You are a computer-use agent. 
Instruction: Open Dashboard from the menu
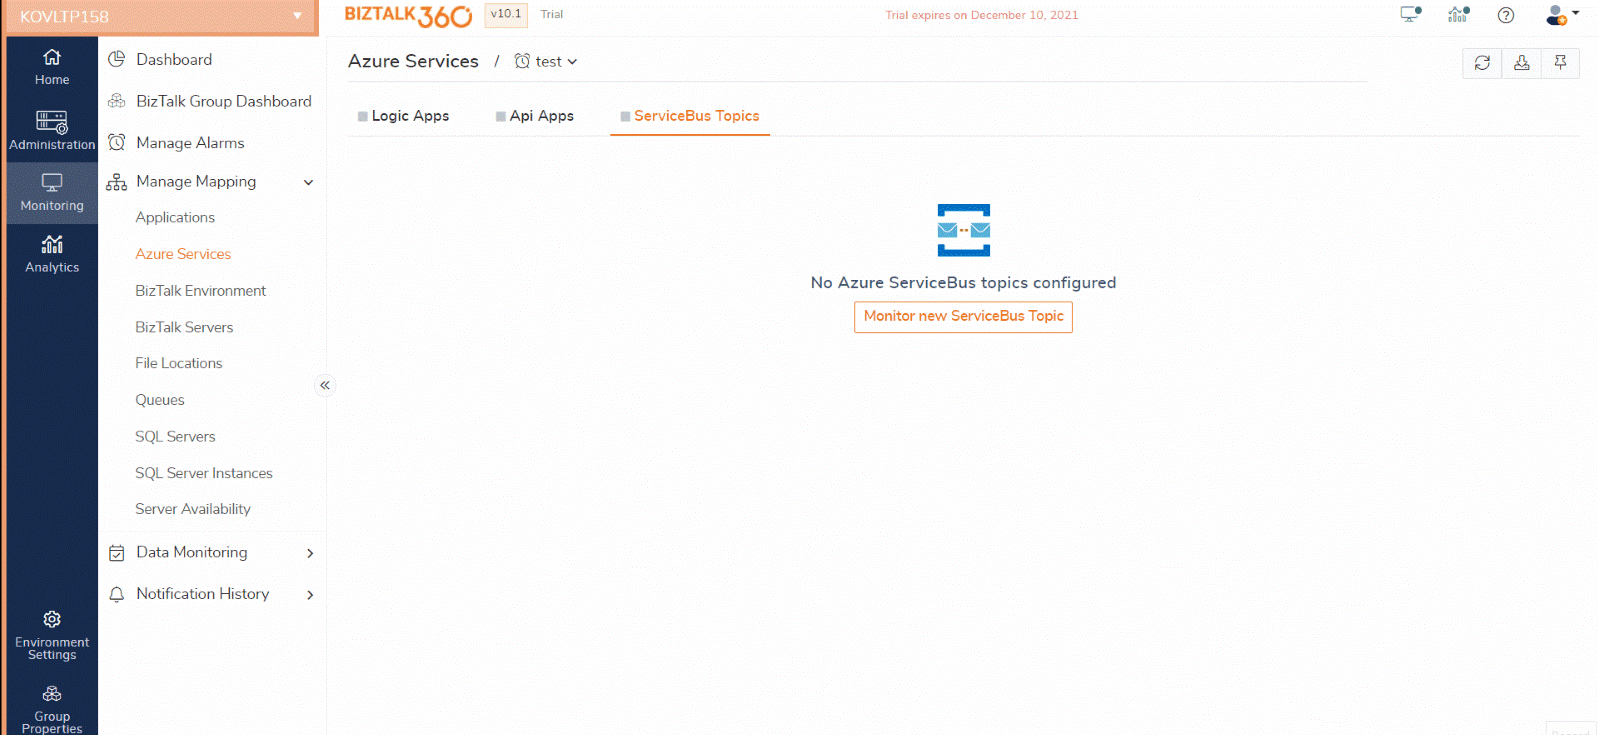click(174, 59)
